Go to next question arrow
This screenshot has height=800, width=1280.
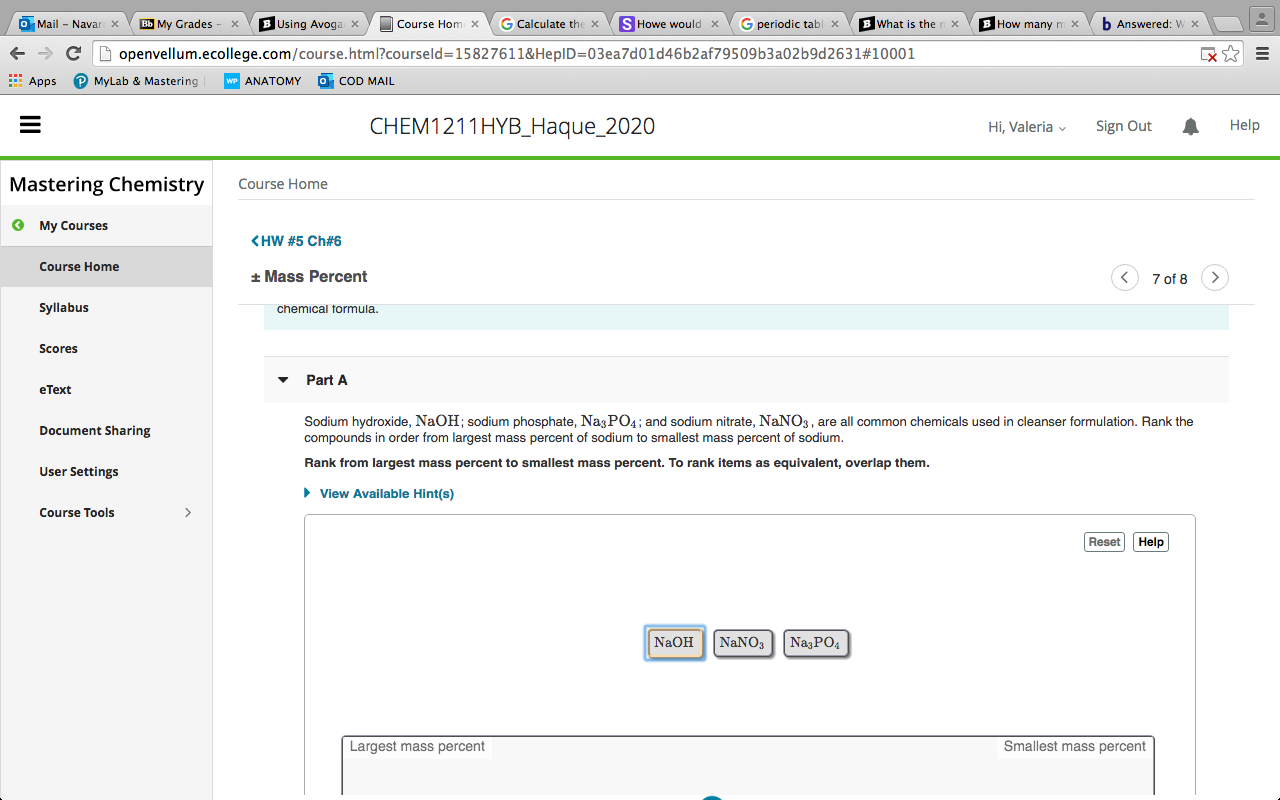point(1215,278)
